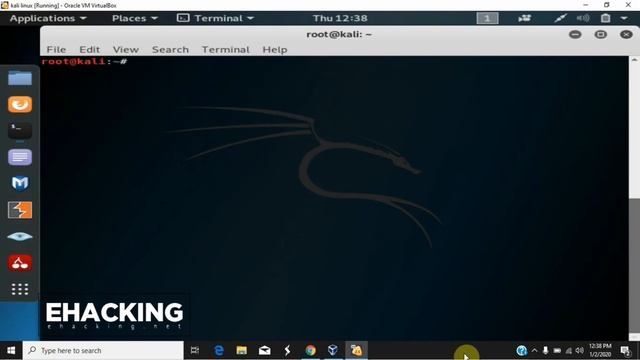The width and height of the screenshot is (640, 360).
Task: Open the terminal Search menu
Action: point(170,49)
